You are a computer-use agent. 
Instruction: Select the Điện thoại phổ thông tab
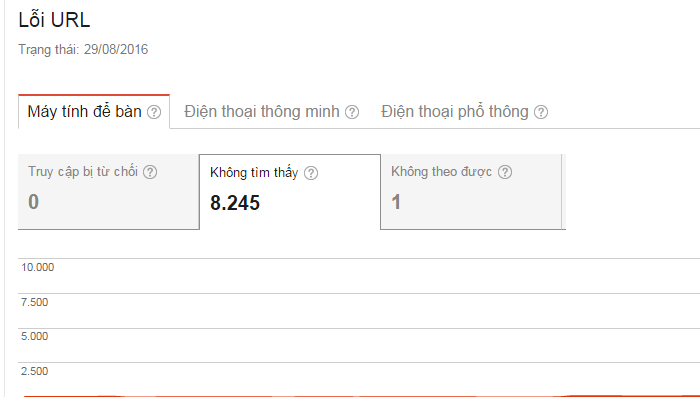pos(464,112)
